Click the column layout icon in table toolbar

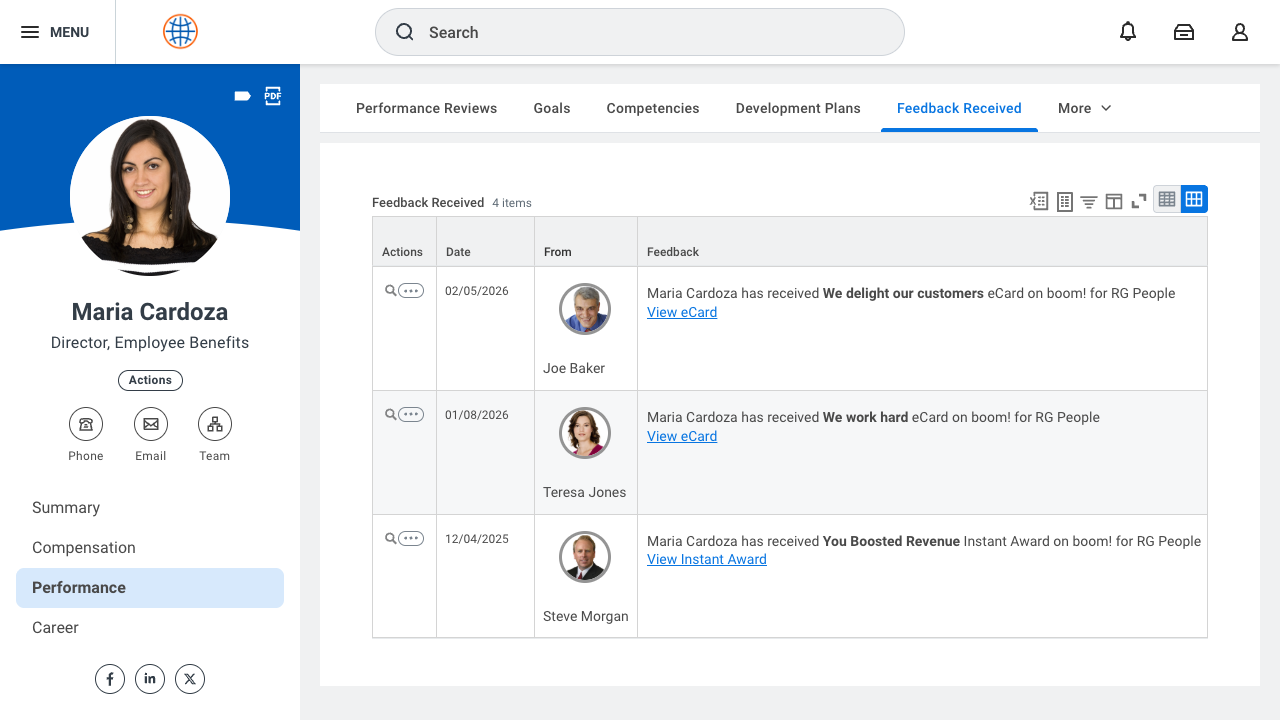click(x=1114, y=201)
